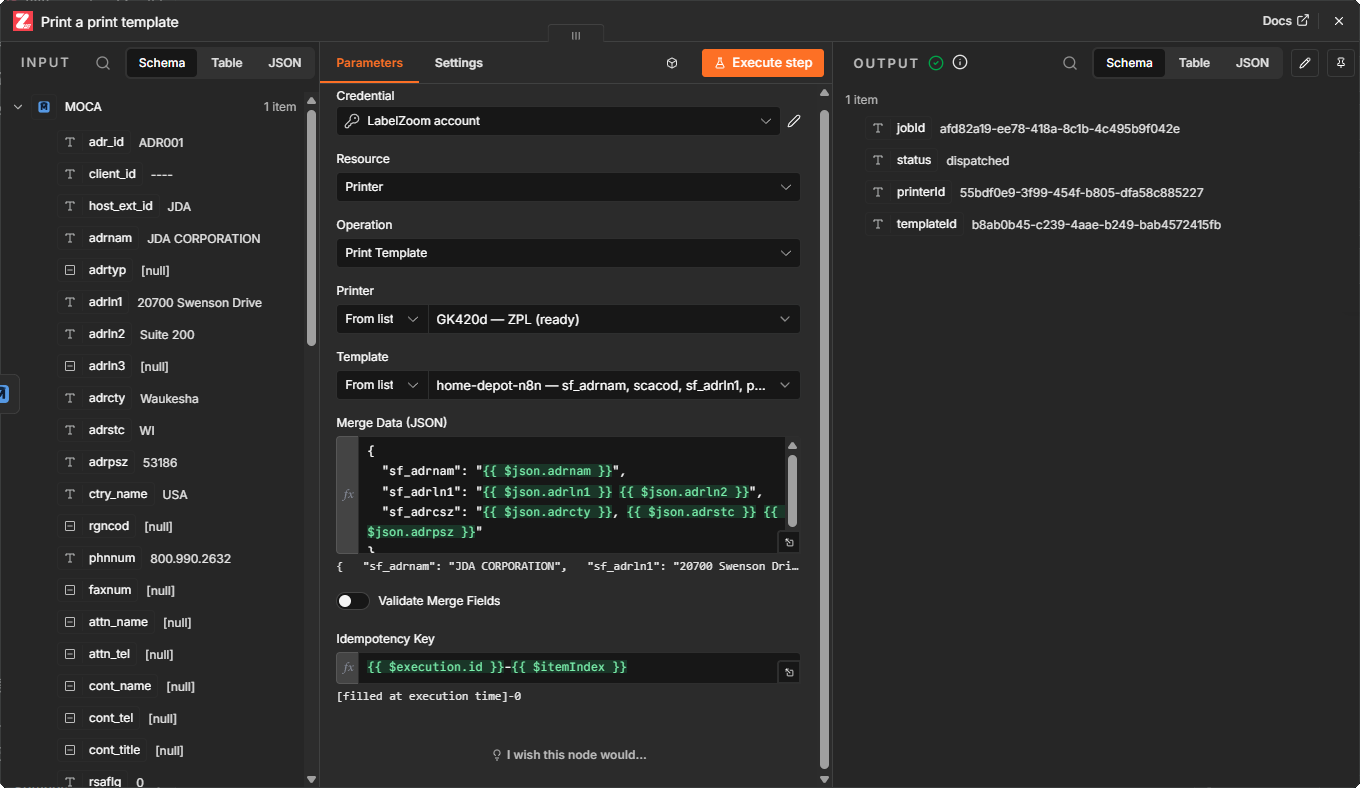Click into the Idempotency Key field
1360x788 pixels.
click(568, 668)
